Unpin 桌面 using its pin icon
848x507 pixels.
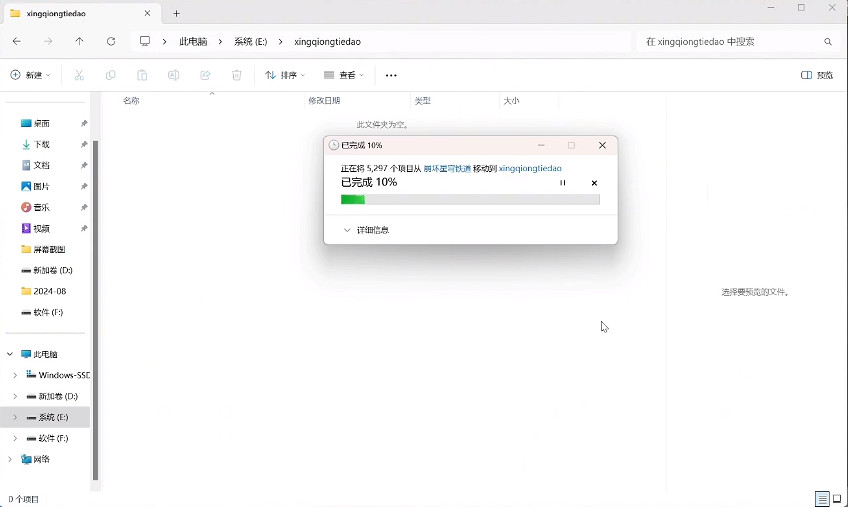(x=84, y=123)
